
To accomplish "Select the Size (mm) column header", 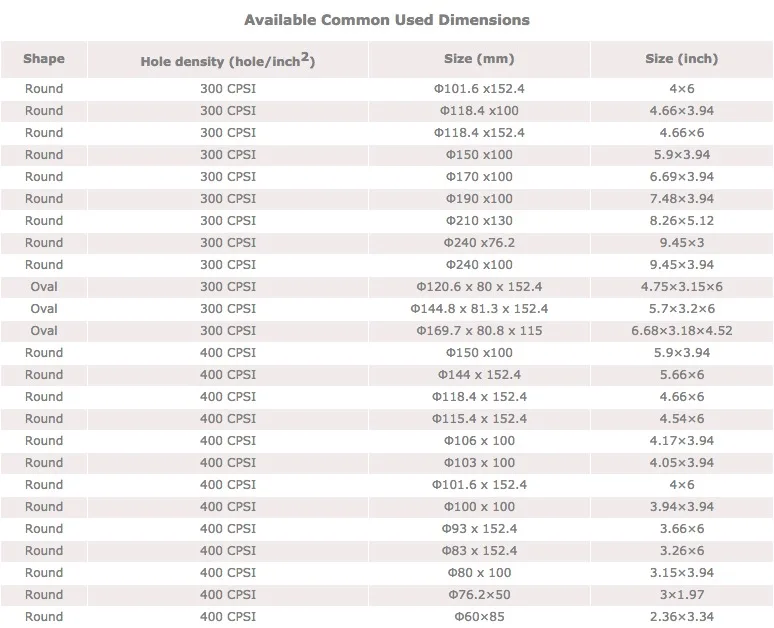I will pyautogui.click(x=479, y=59).
